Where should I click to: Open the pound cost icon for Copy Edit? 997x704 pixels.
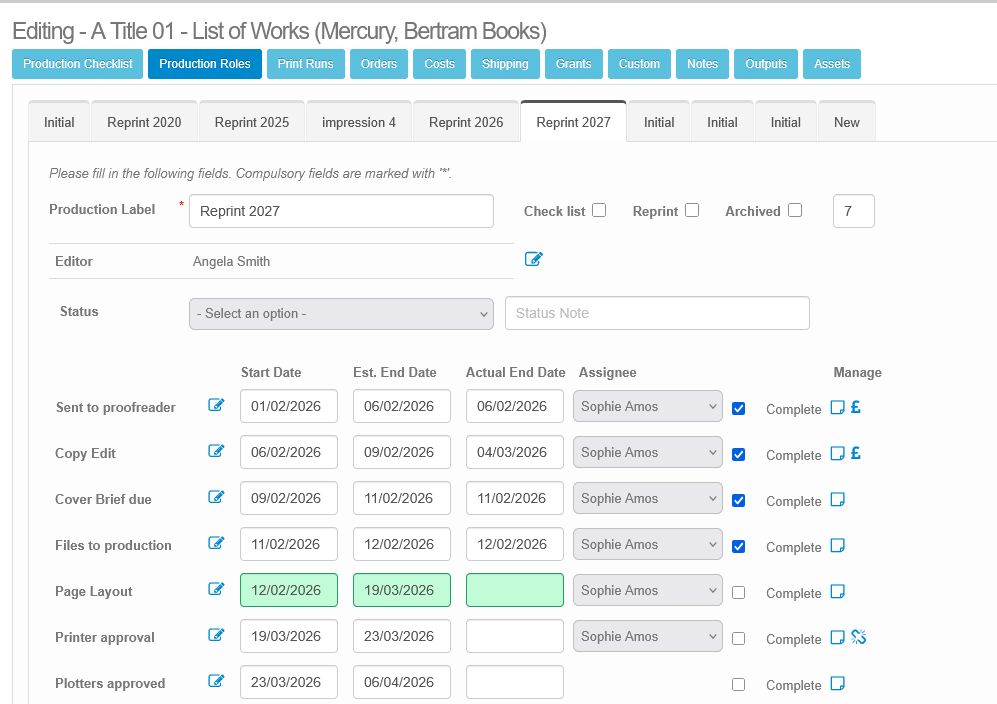click(x=856, y=454)
